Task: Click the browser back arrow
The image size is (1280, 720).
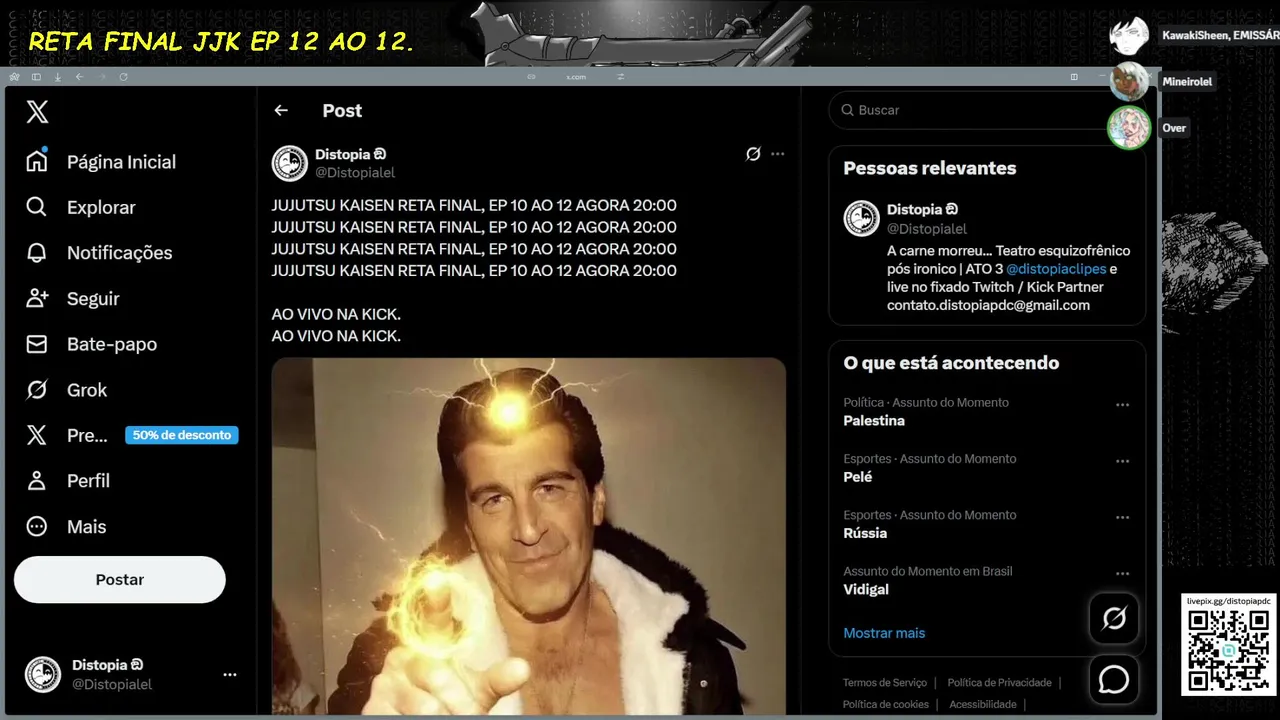Action: (79, 77)
